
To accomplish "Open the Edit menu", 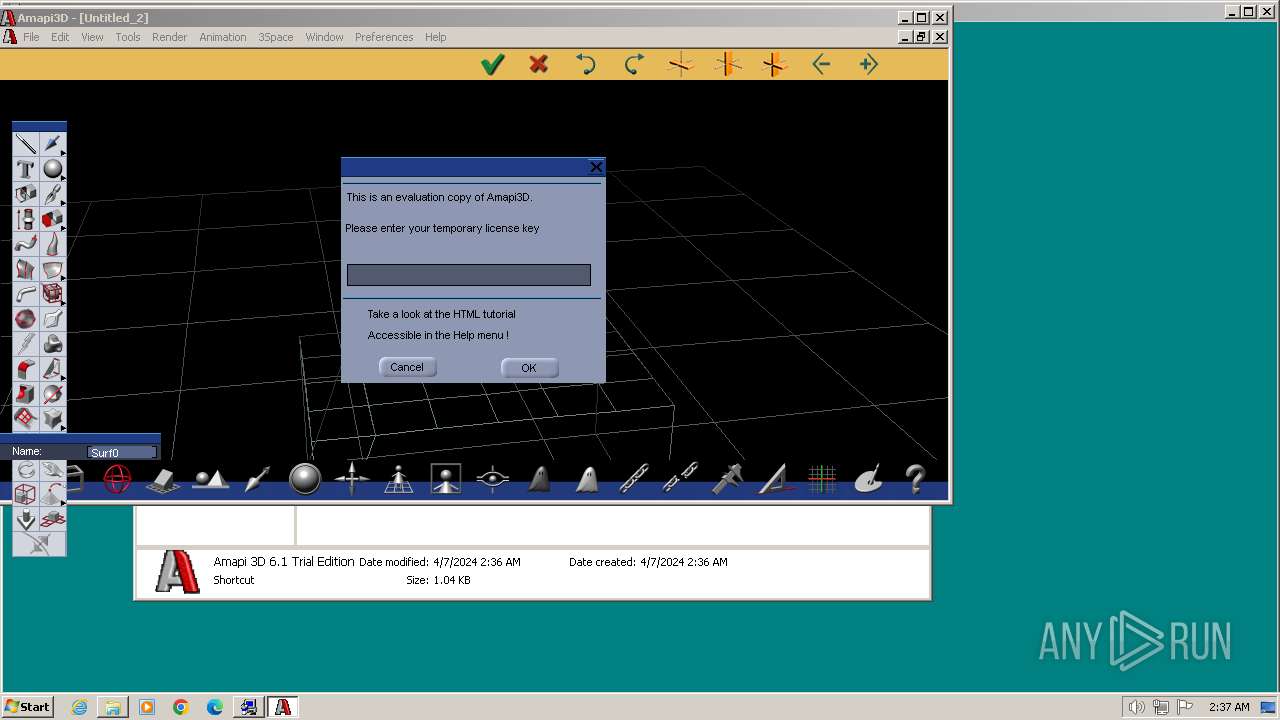I will pos(60,37).
